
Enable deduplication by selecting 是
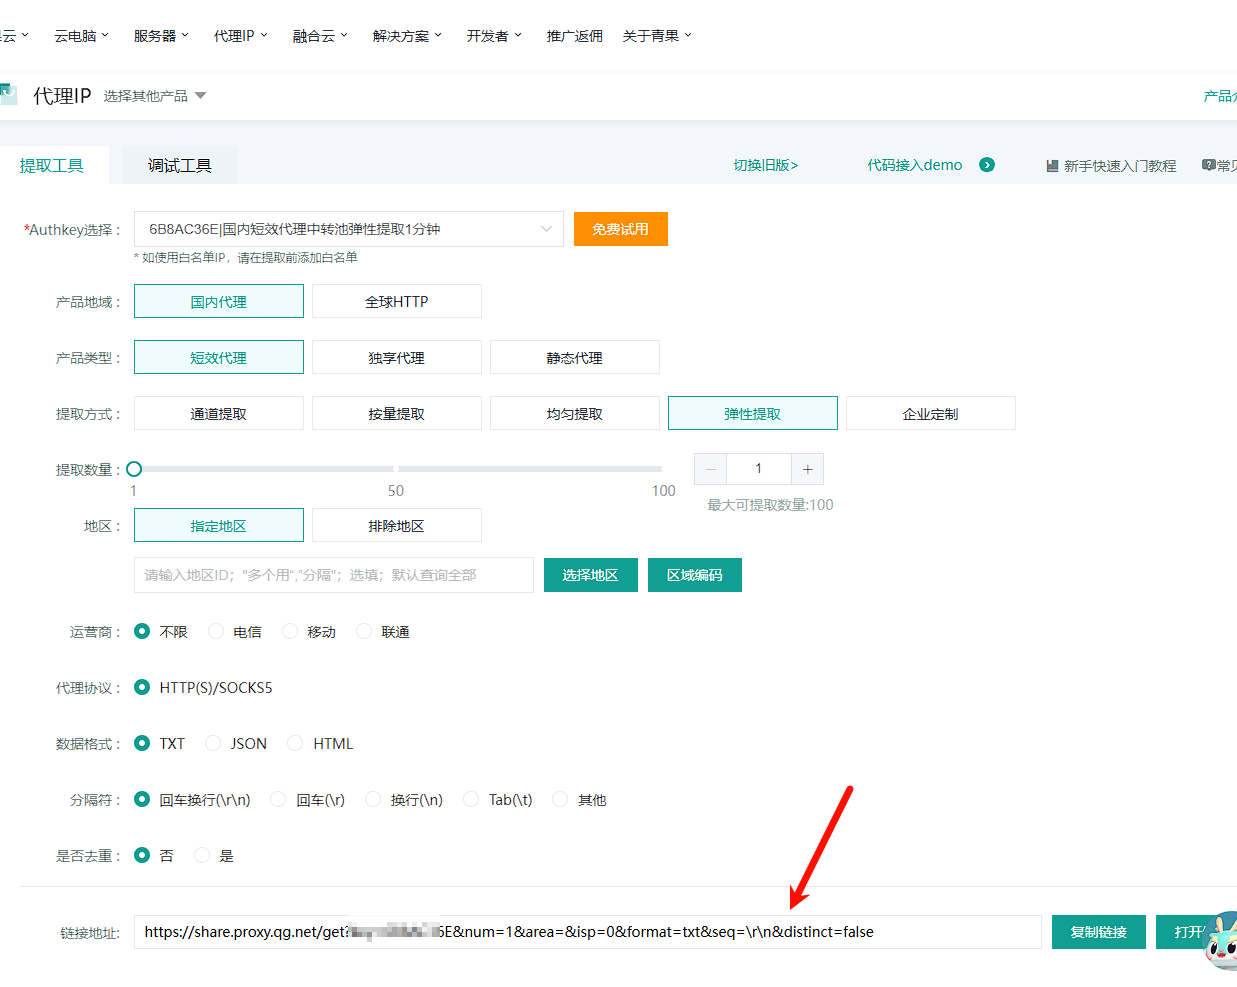202,855
